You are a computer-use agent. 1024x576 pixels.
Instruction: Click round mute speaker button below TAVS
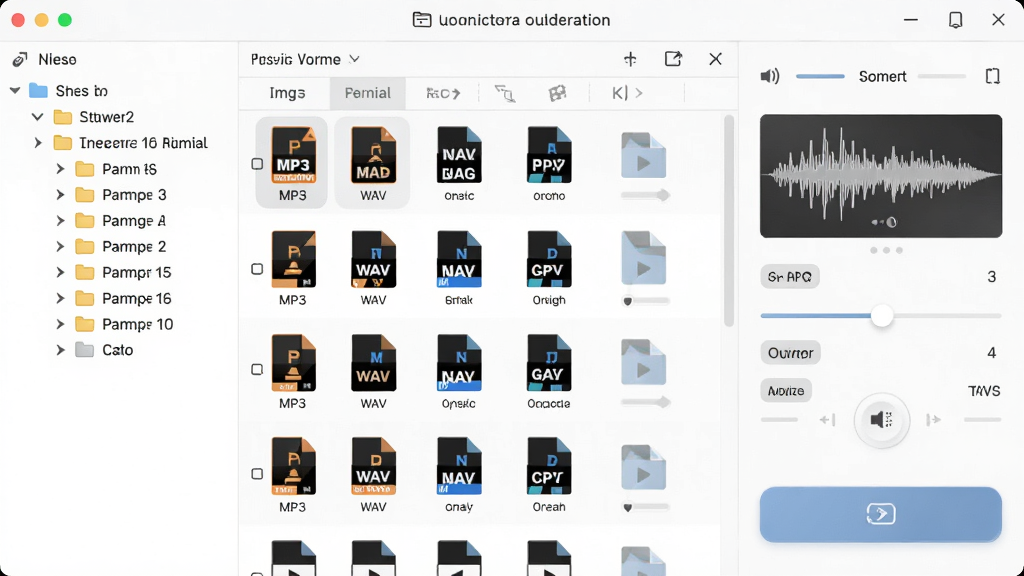882,420
